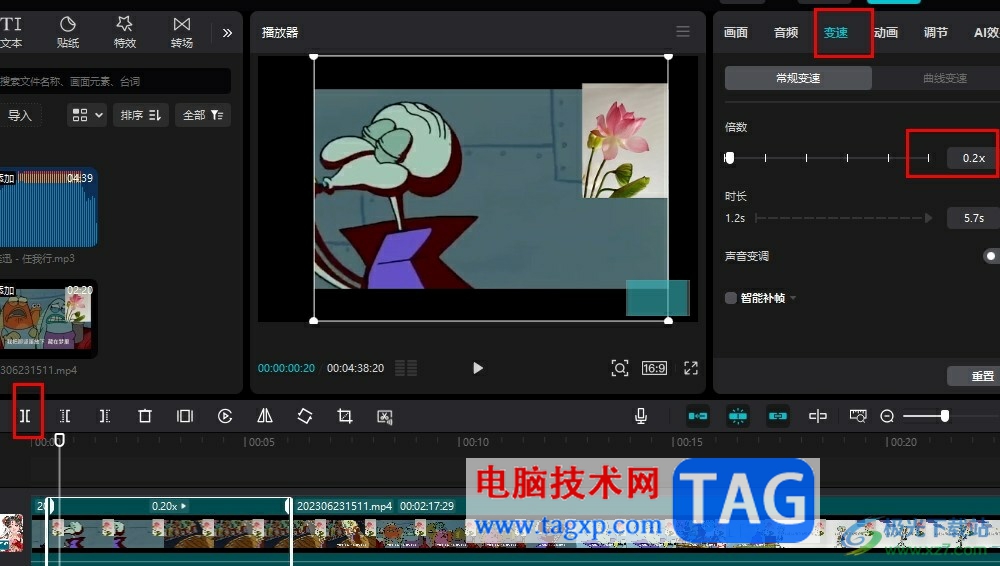Click the microphone record voiceover icon
Screen dimensions: 1000x566
click(x=641, y=416)
